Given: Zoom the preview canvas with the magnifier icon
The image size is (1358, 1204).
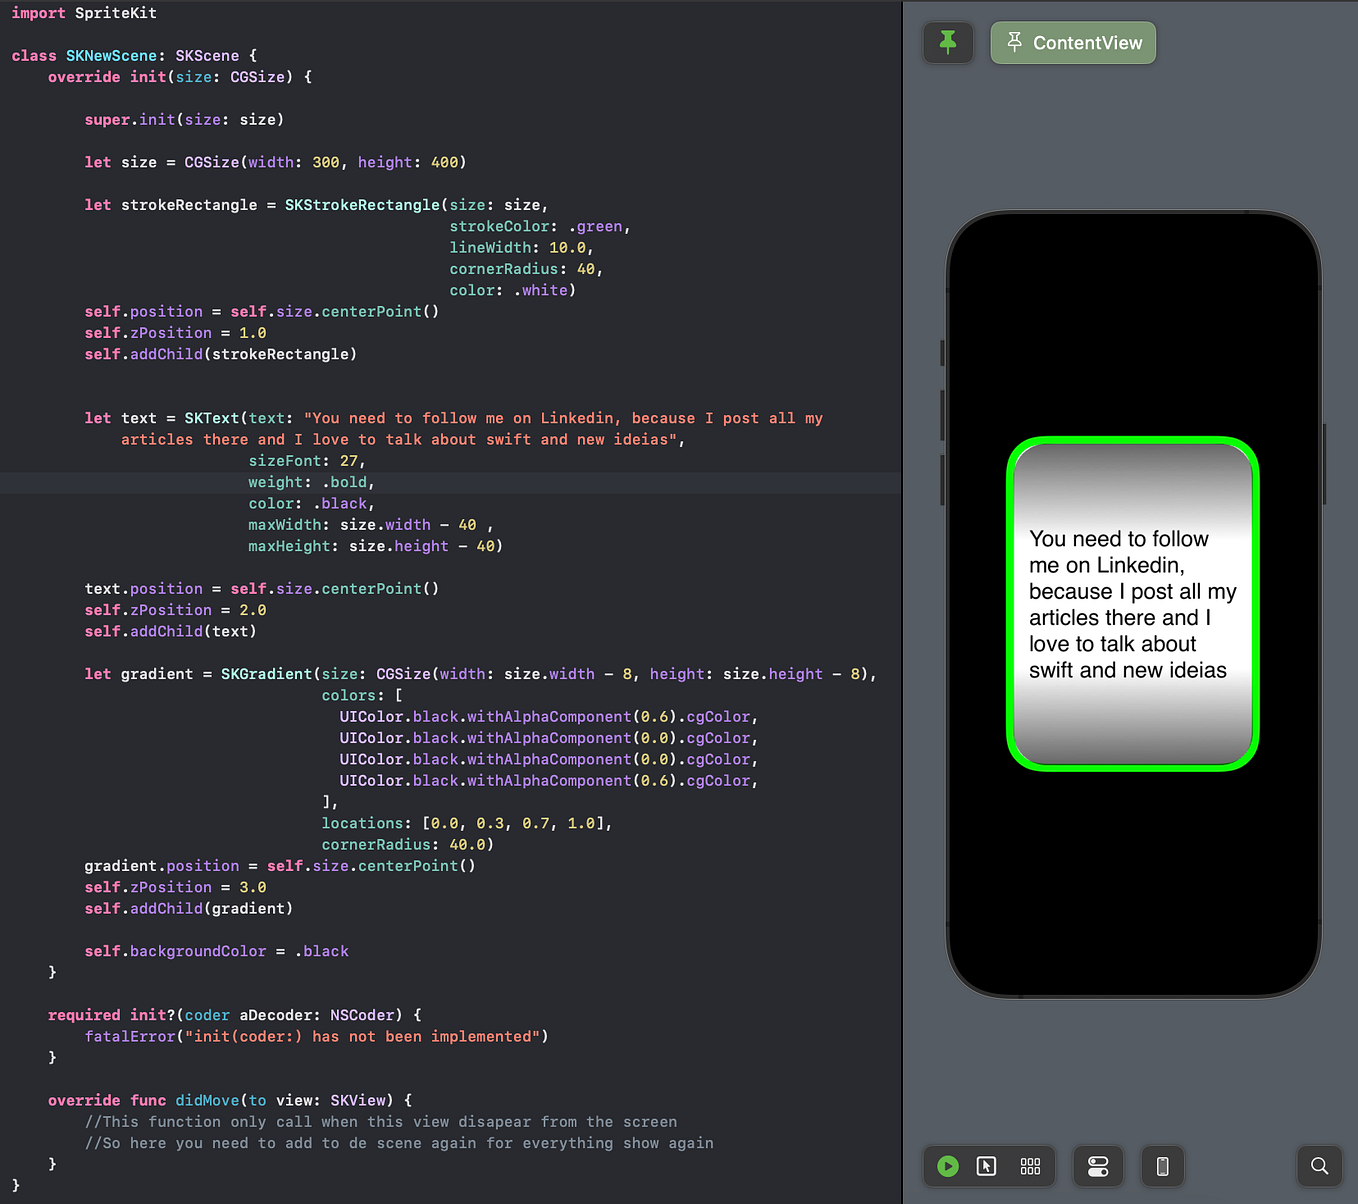Looking at the screenshot, I should 1319,1165.
